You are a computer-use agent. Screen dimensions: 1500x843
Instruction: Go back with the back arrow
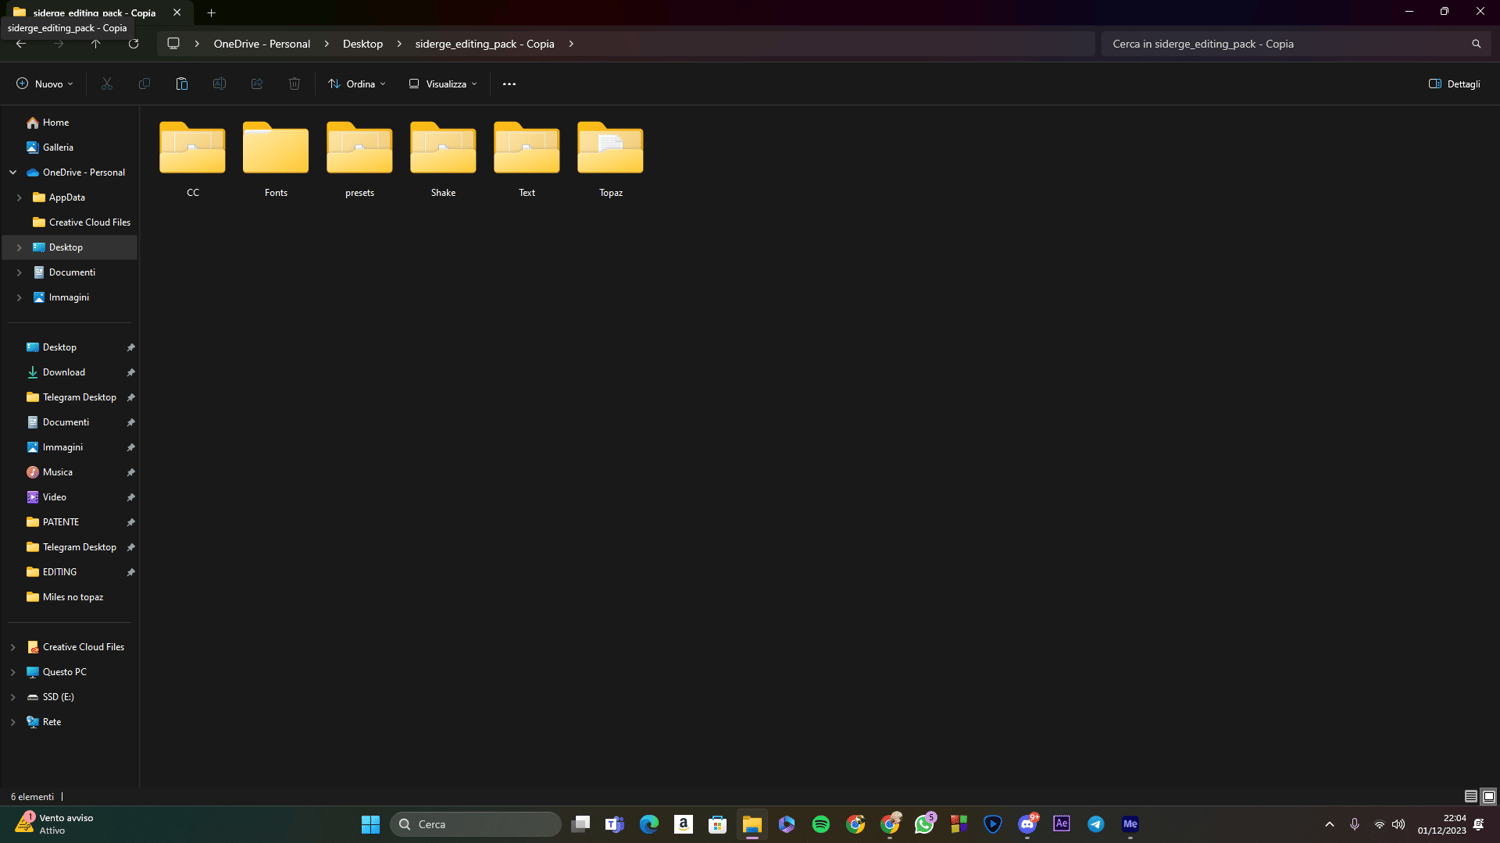click(x=21, y=44)
